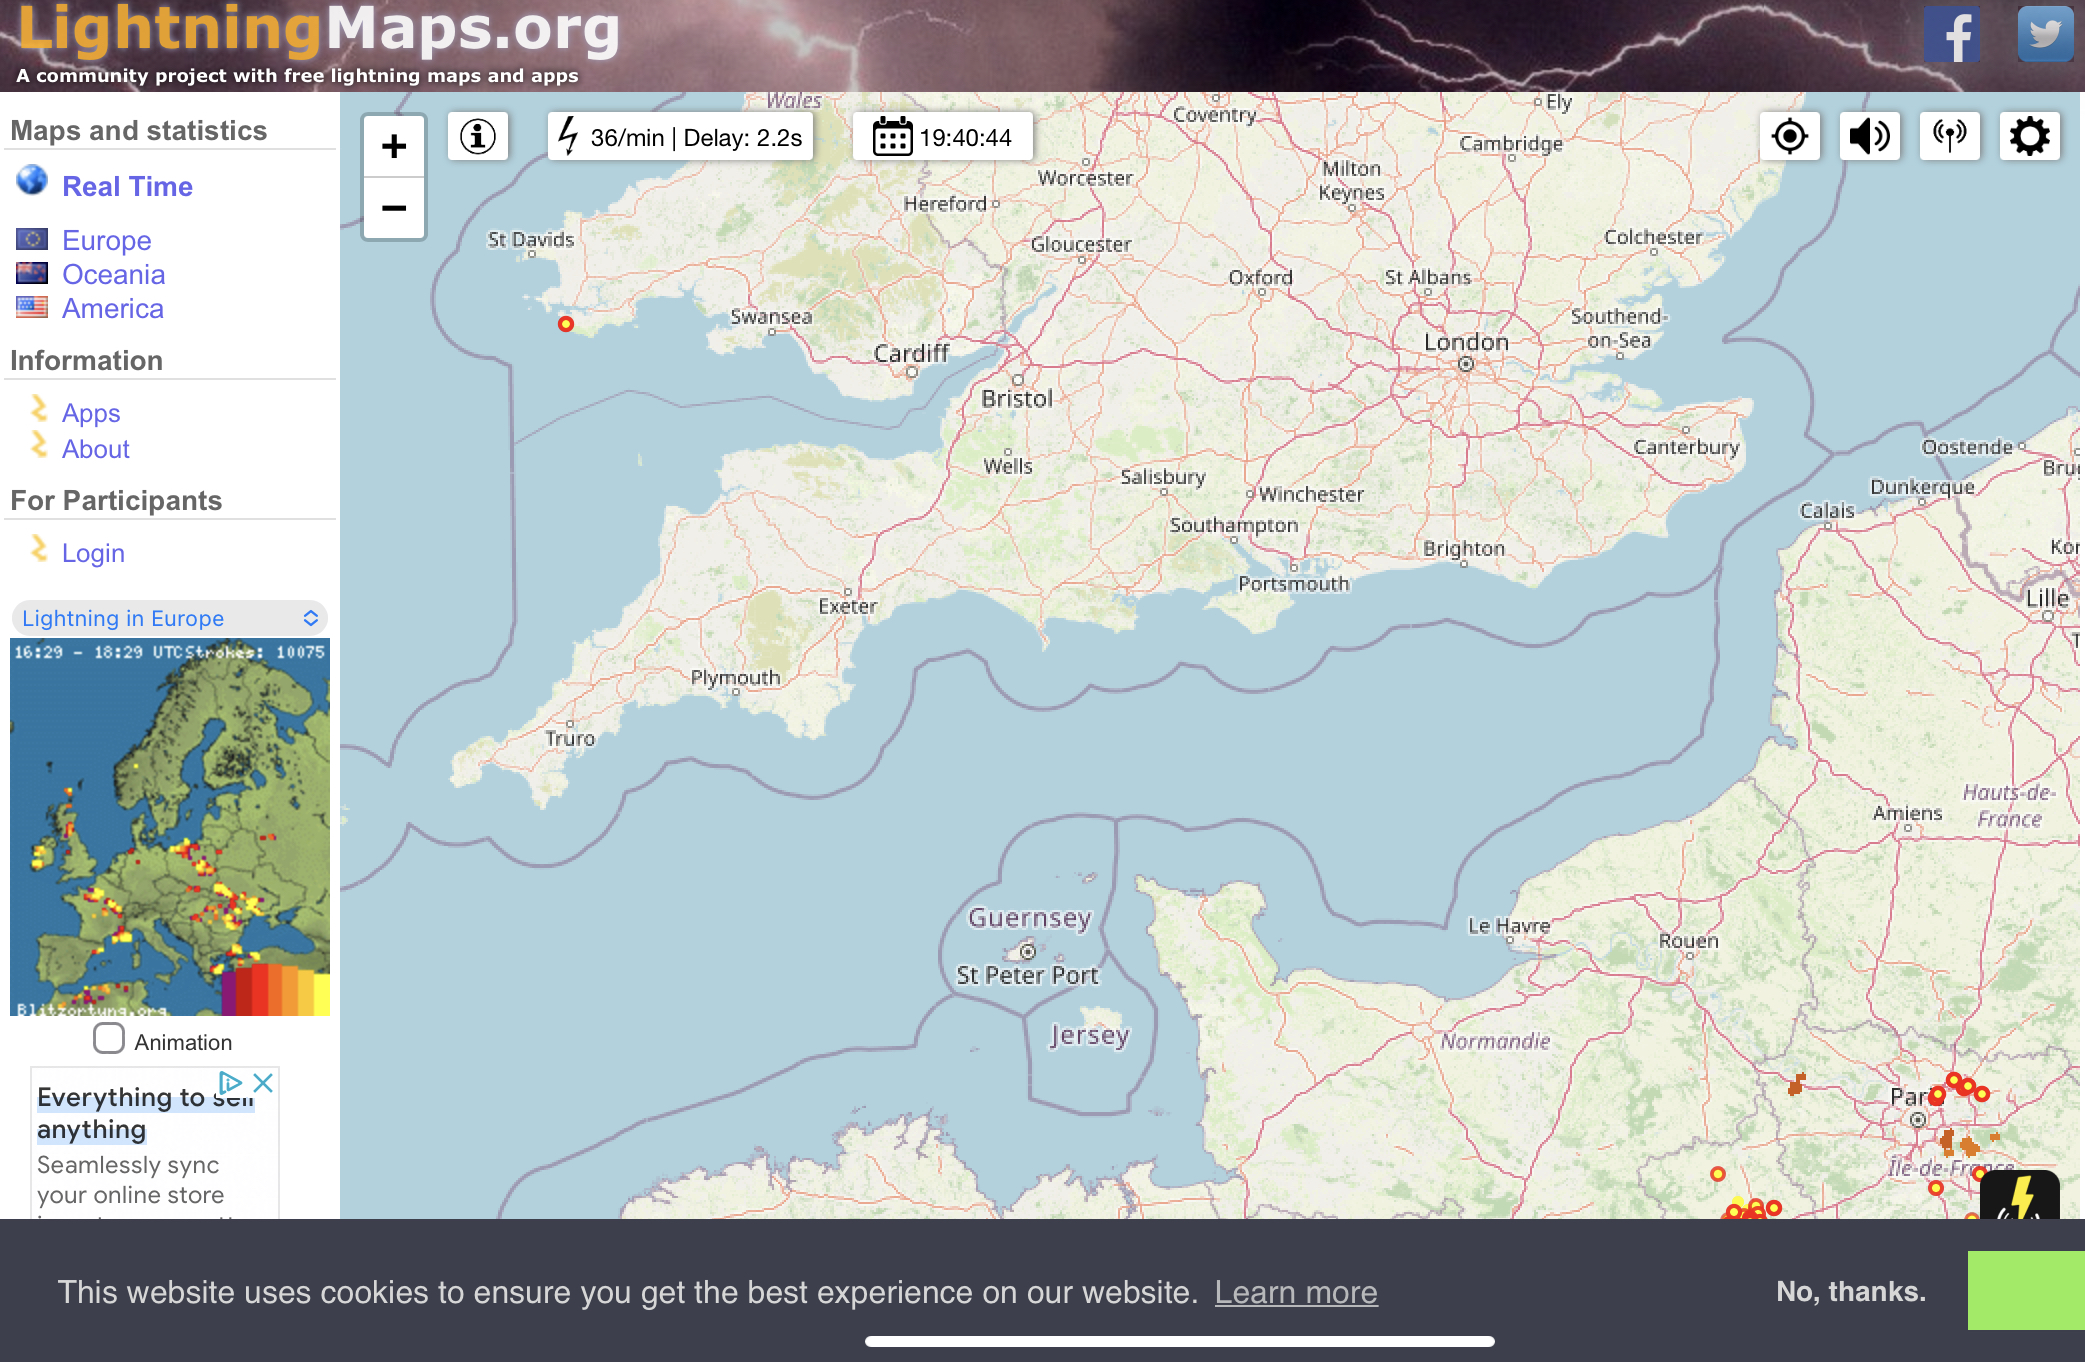Center map on my location target icon
This screenshot has width=2085, height=1362.
(x=1789, y=136)
